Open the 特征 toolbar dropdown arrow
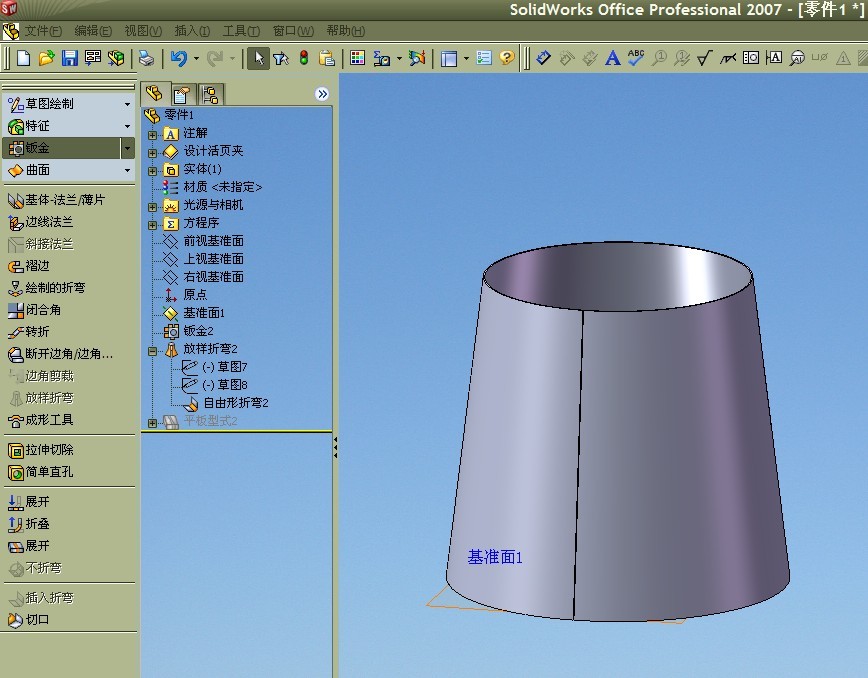 pyautogui.click(x=127, y=126)
